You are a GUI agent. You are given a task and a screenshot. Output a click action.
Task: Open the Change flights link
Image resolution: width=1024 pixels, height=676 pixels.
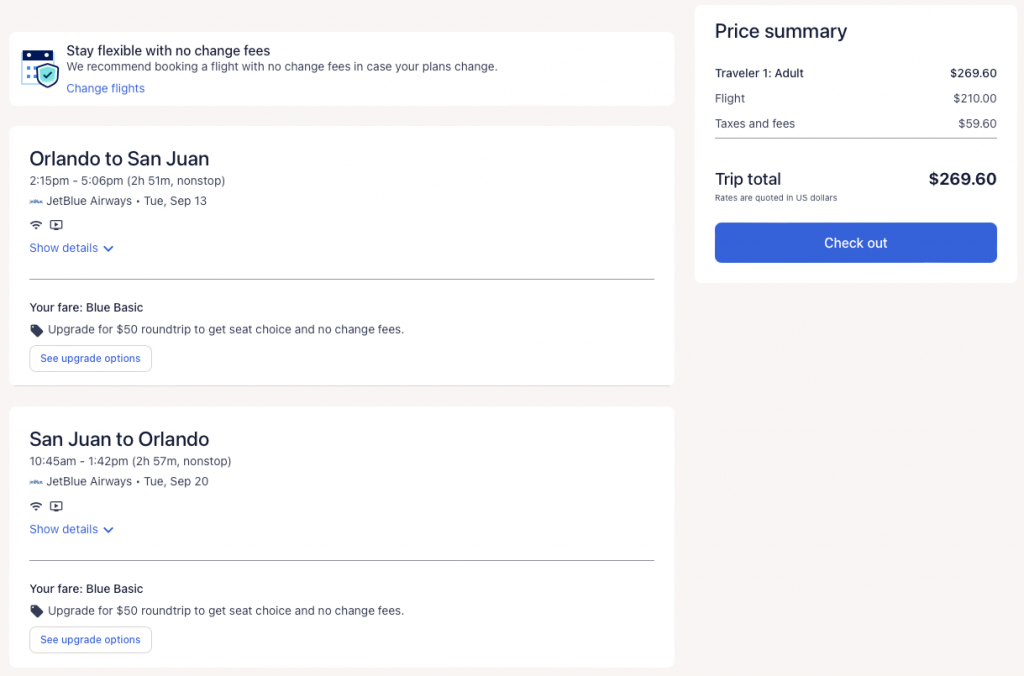point(105,88)
